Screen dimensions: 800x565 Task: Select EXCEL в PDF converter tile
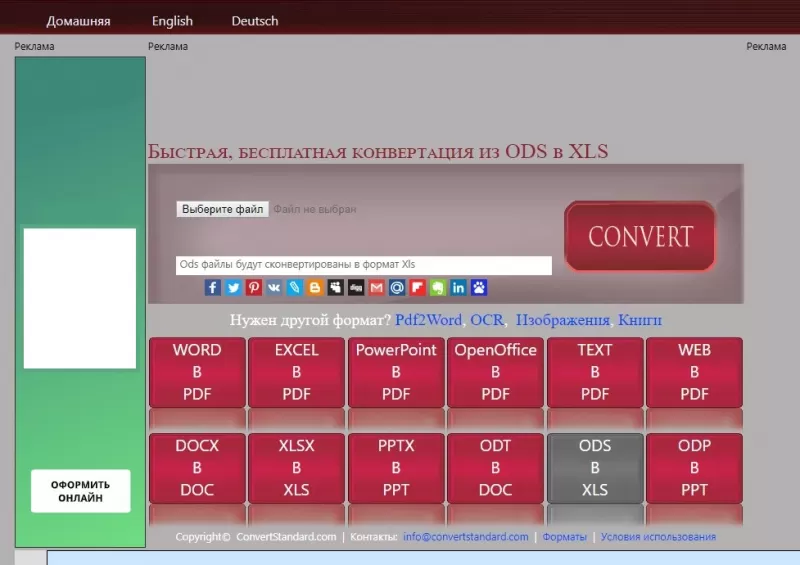(296, 372)
